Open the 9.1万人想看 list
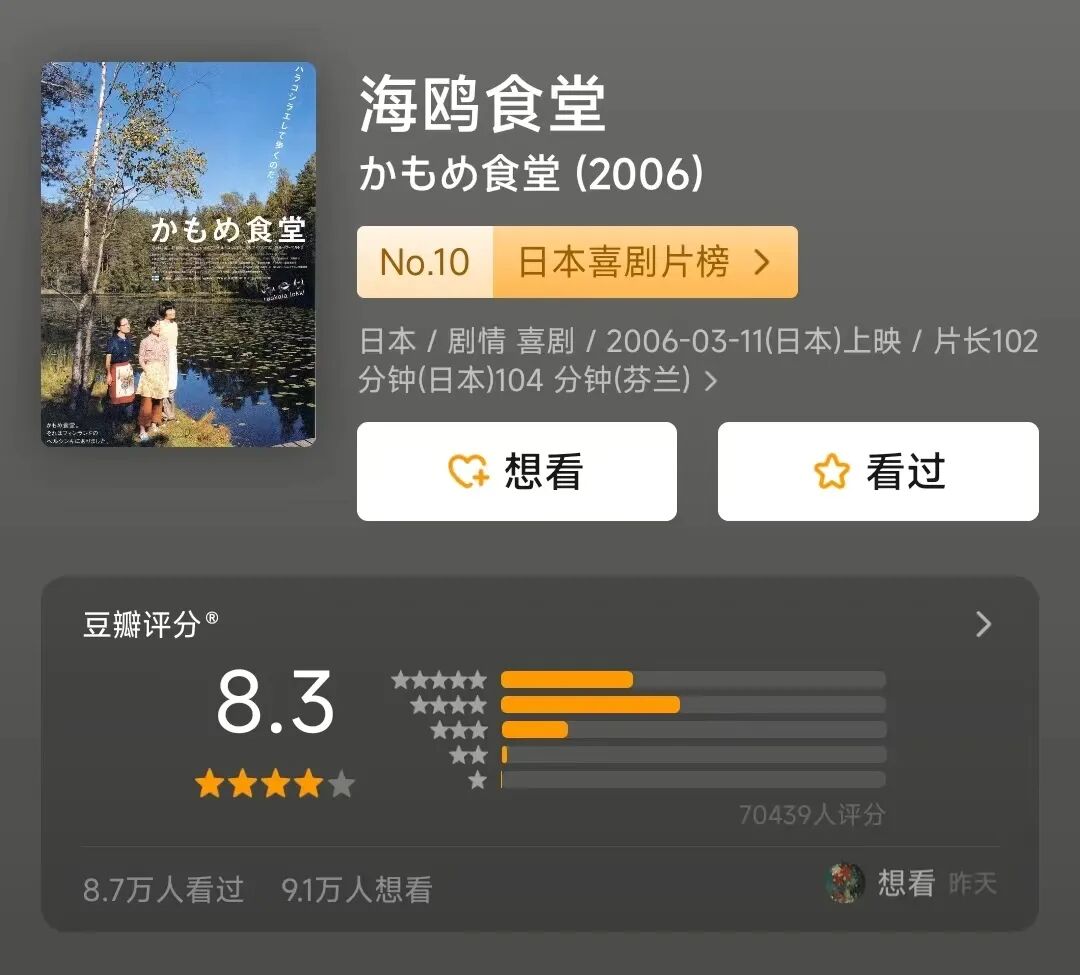The image size is (1080, 975). [x=357, y=889]
